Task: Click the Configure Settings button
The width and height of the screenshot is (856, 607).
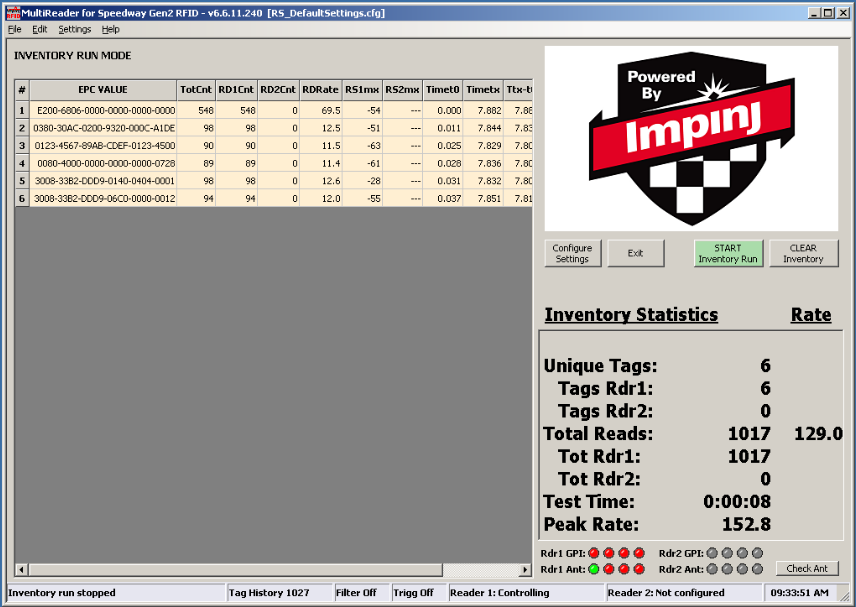Action: click(573, 253)
